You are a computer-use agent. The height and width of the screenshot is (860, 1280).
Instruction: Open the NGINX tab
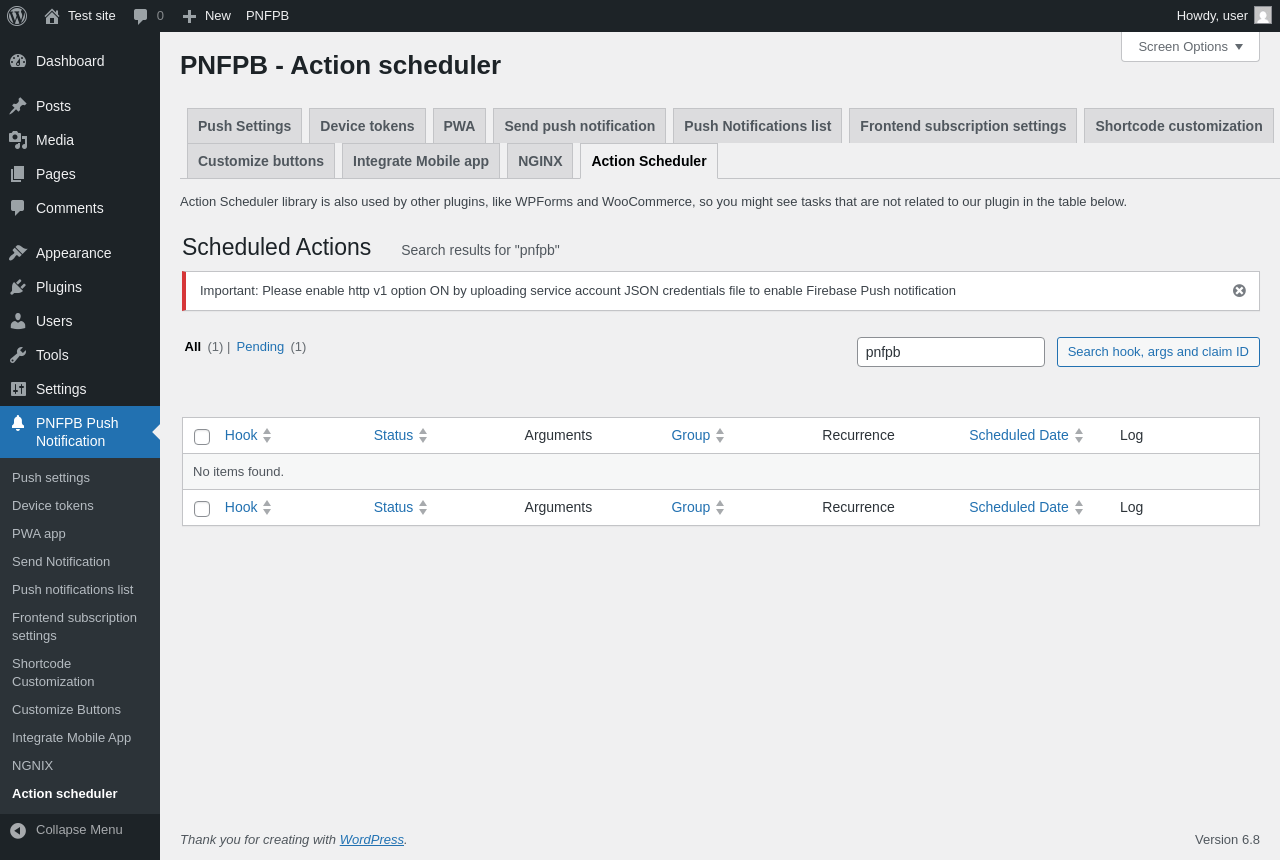tap(540, 161)
